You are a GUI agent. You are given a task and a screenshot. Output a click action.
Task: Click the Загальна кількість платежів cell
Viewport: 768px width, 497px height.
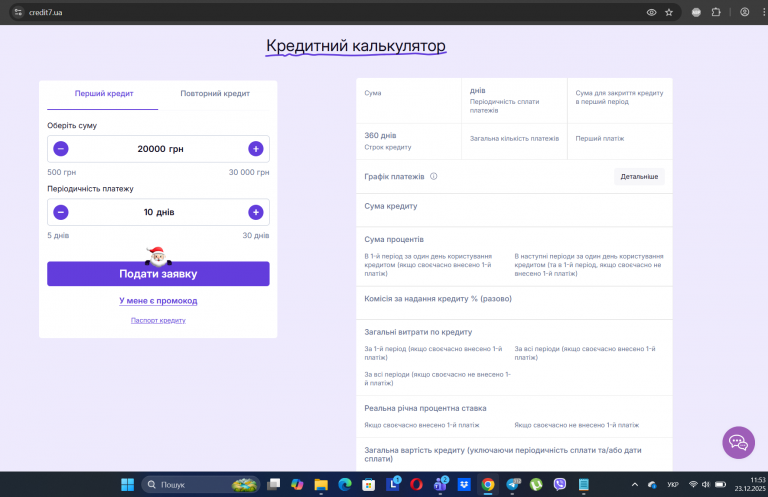tap(514, 141)
